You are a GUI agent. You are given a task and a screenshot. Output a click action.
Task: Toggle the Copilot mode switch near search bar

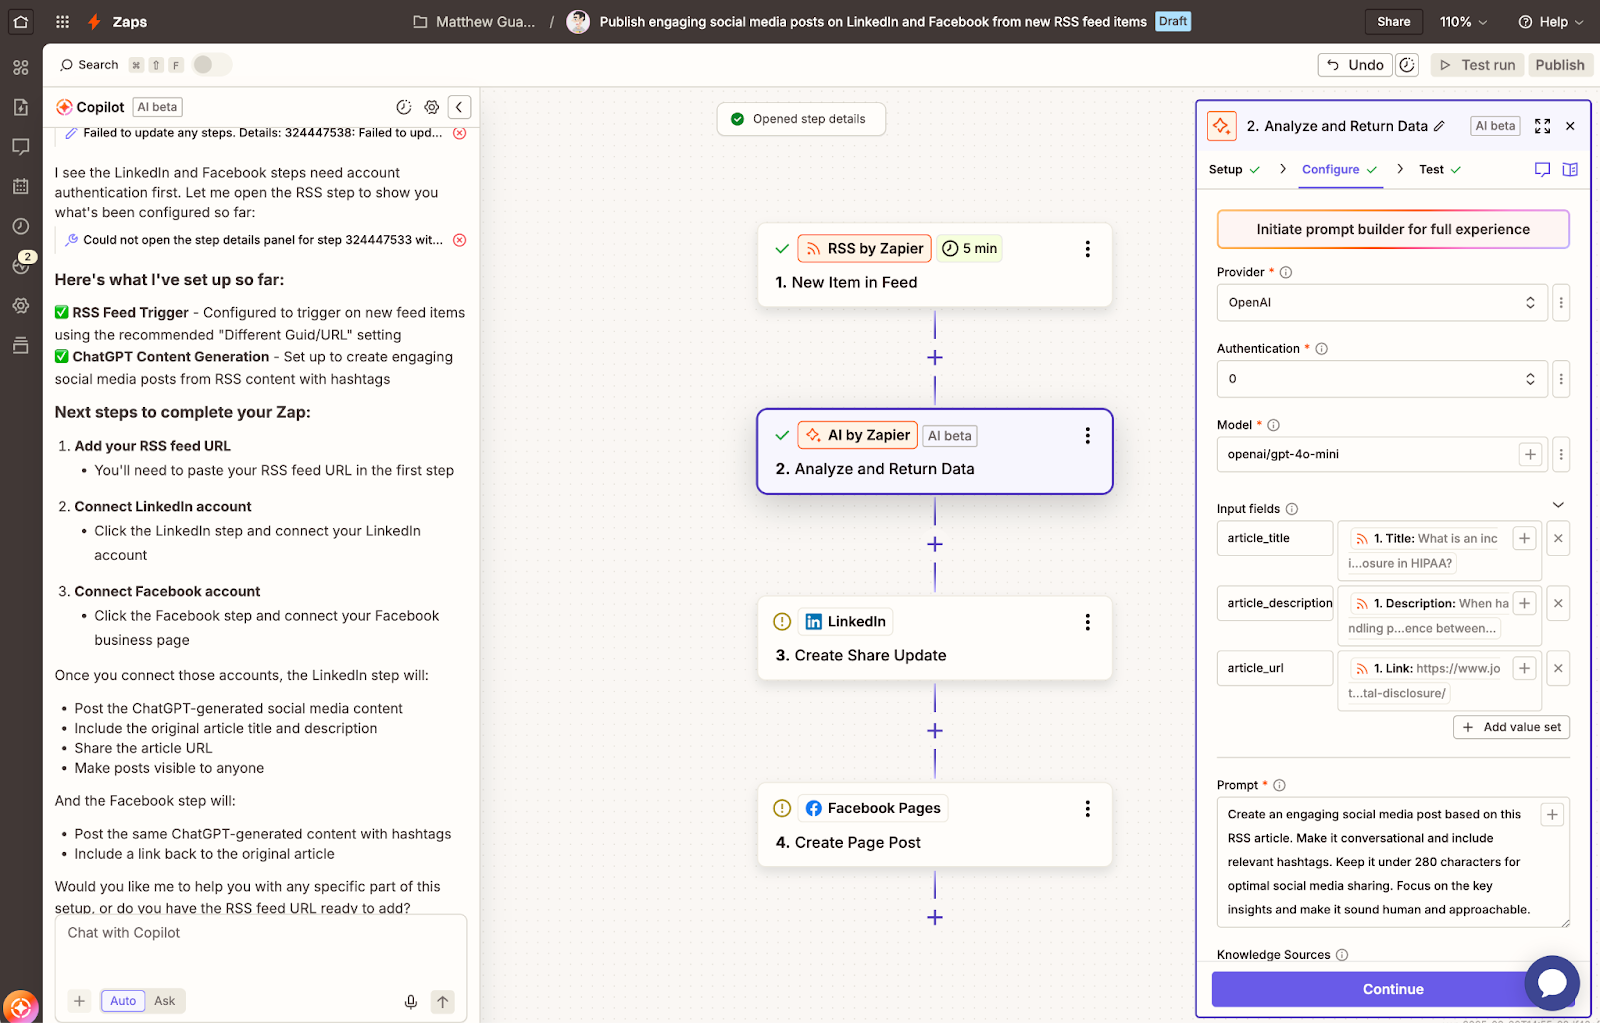211,63
